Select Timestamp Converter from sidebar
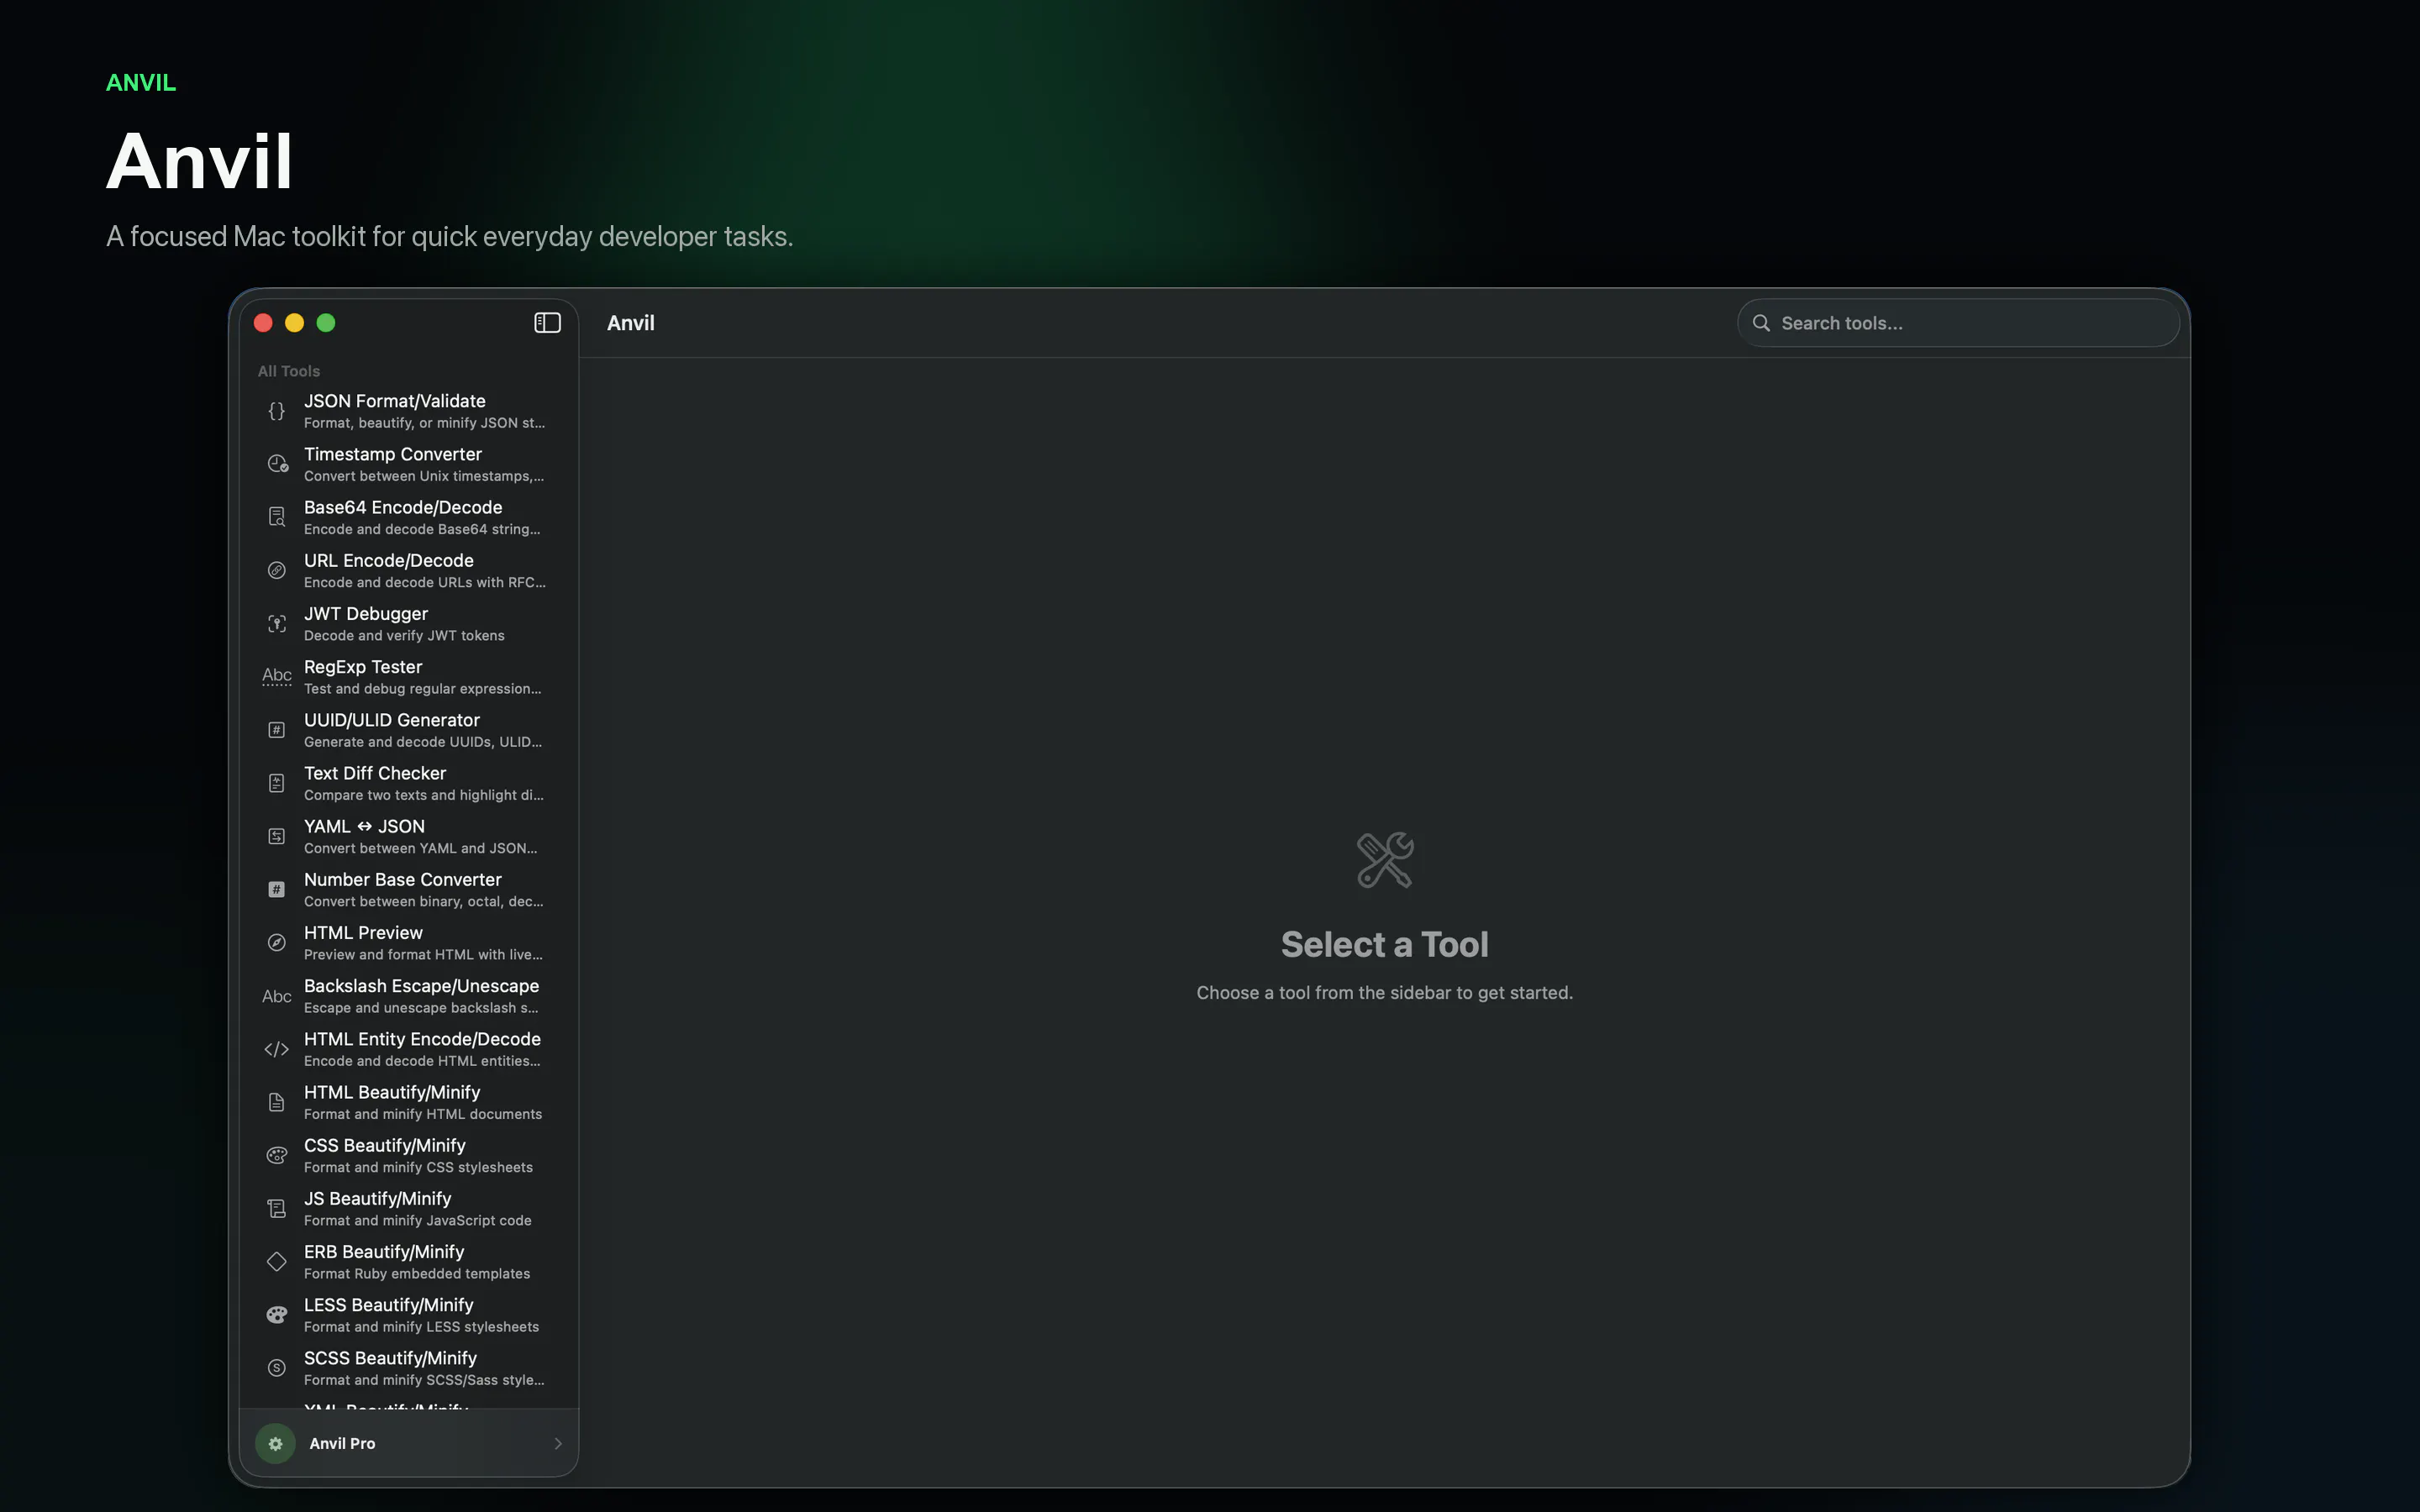The image size is (2420, 1512). tap(409, 464)
